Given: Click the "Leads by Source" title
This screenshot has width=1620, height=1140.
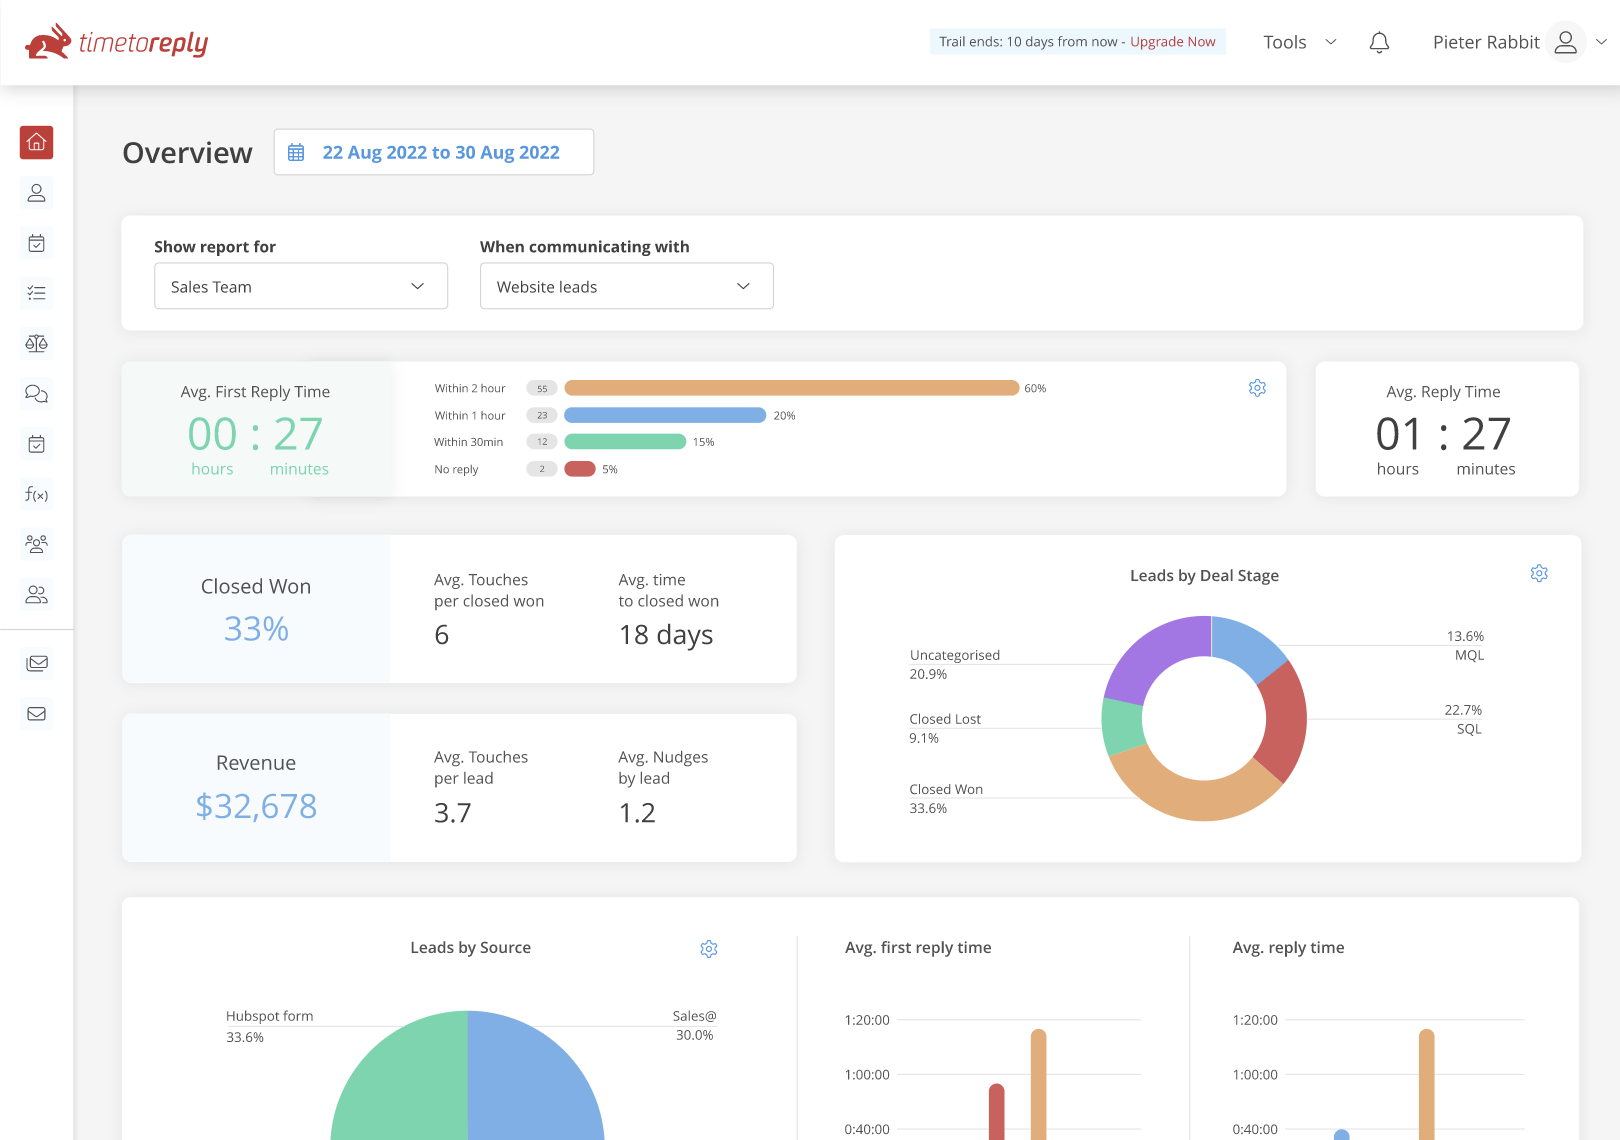Looking at the screenshot, I should tap(471, 947).
